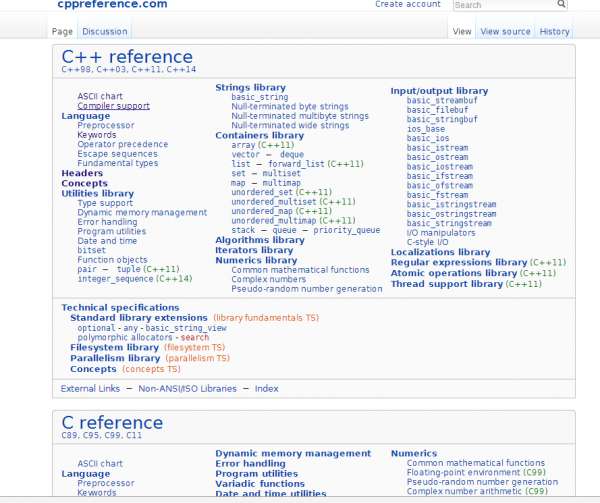Open the forward_list link

[296, 164]
